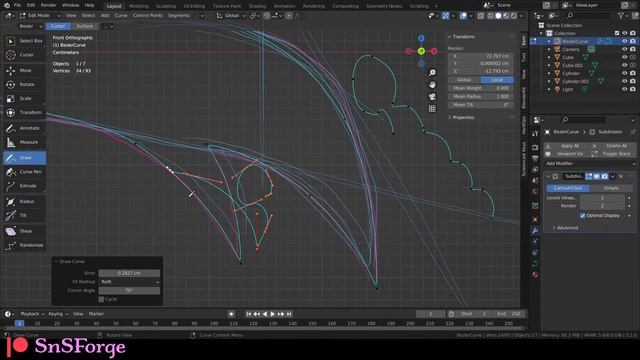Switch median coordinates to Global
Viewport: 640px width, 360px height.
pos(464,80)
